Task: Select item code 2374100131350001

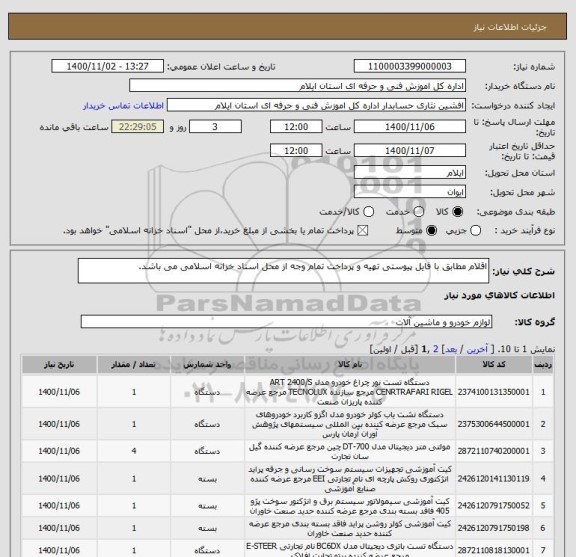Action: 494,392
